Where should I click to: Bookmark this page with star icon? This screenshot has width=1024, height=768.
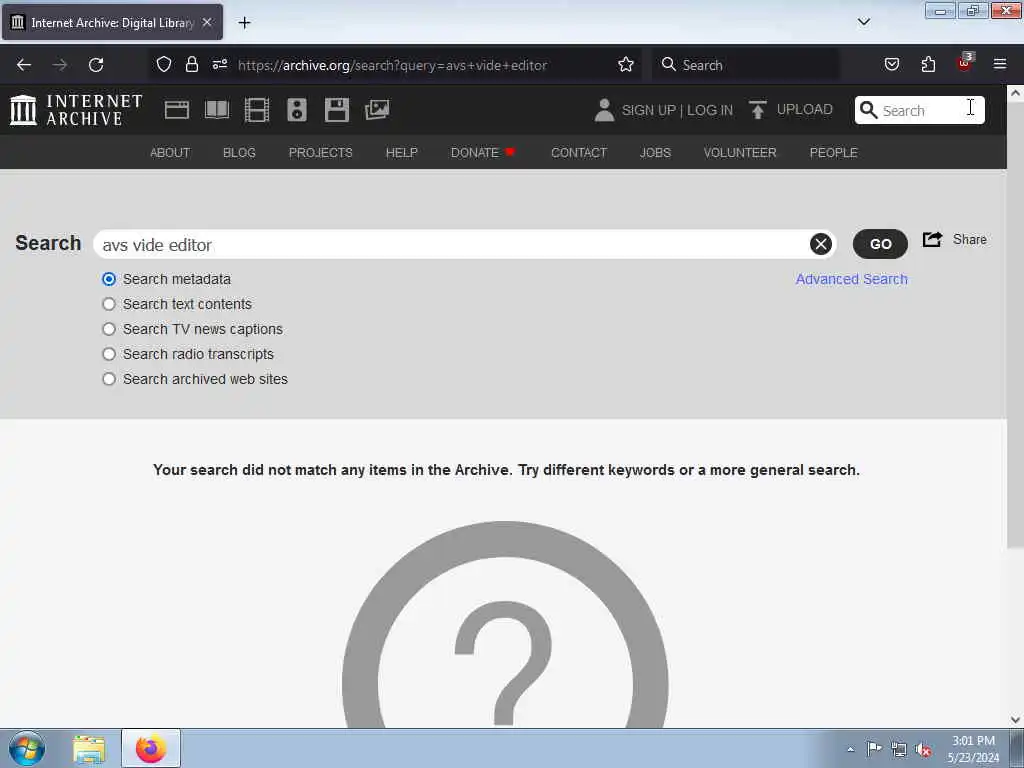pyautogui.click(x=626, y=64)
